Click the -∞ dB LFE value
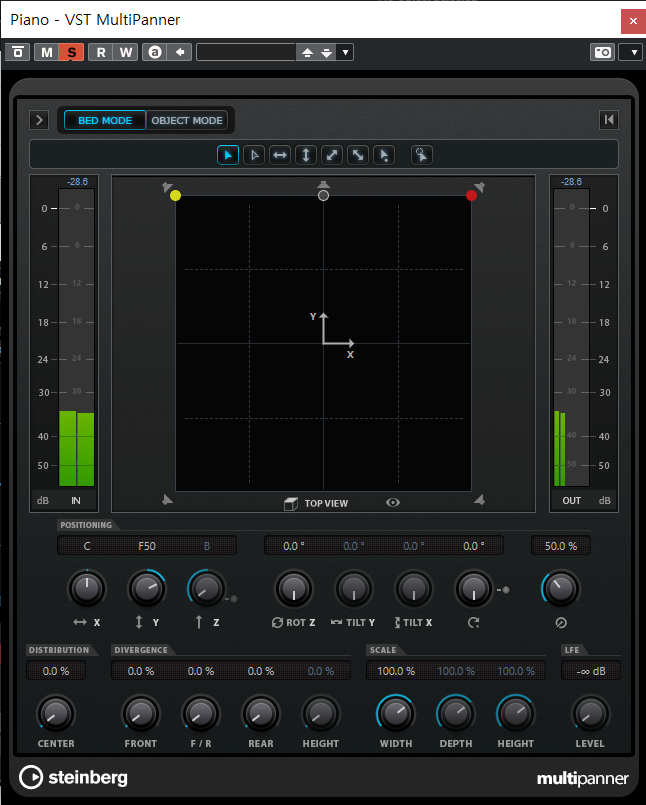 [591, 671]
